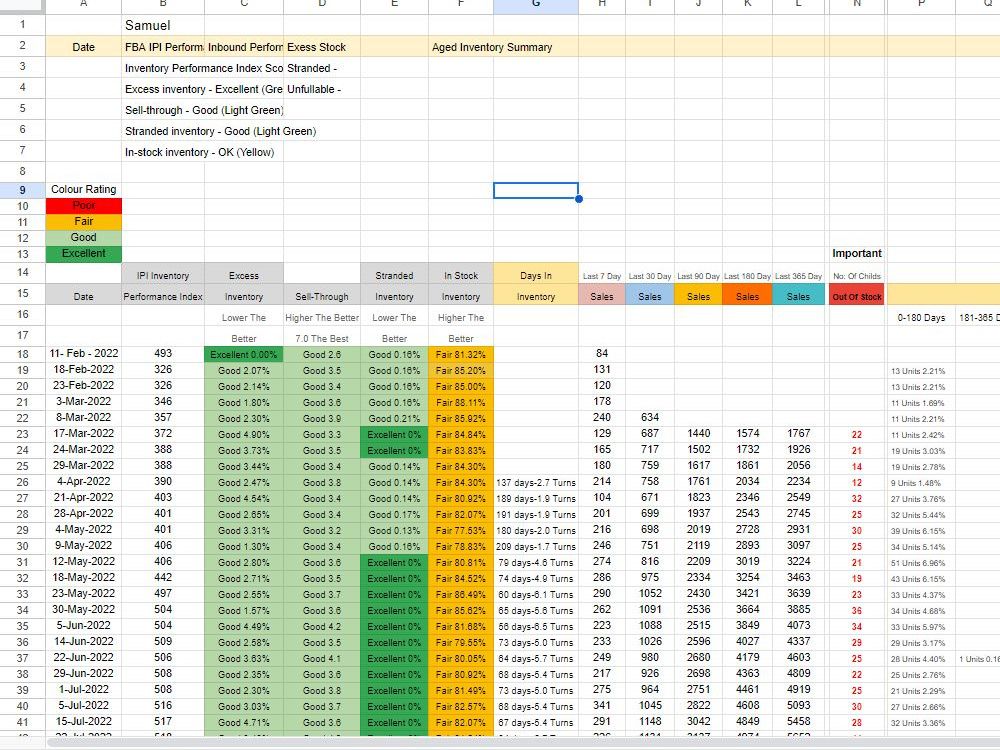This screenshot has width=1000, height=750.
Task: Click the 0-180 Days header
Action: coord(921,318)
